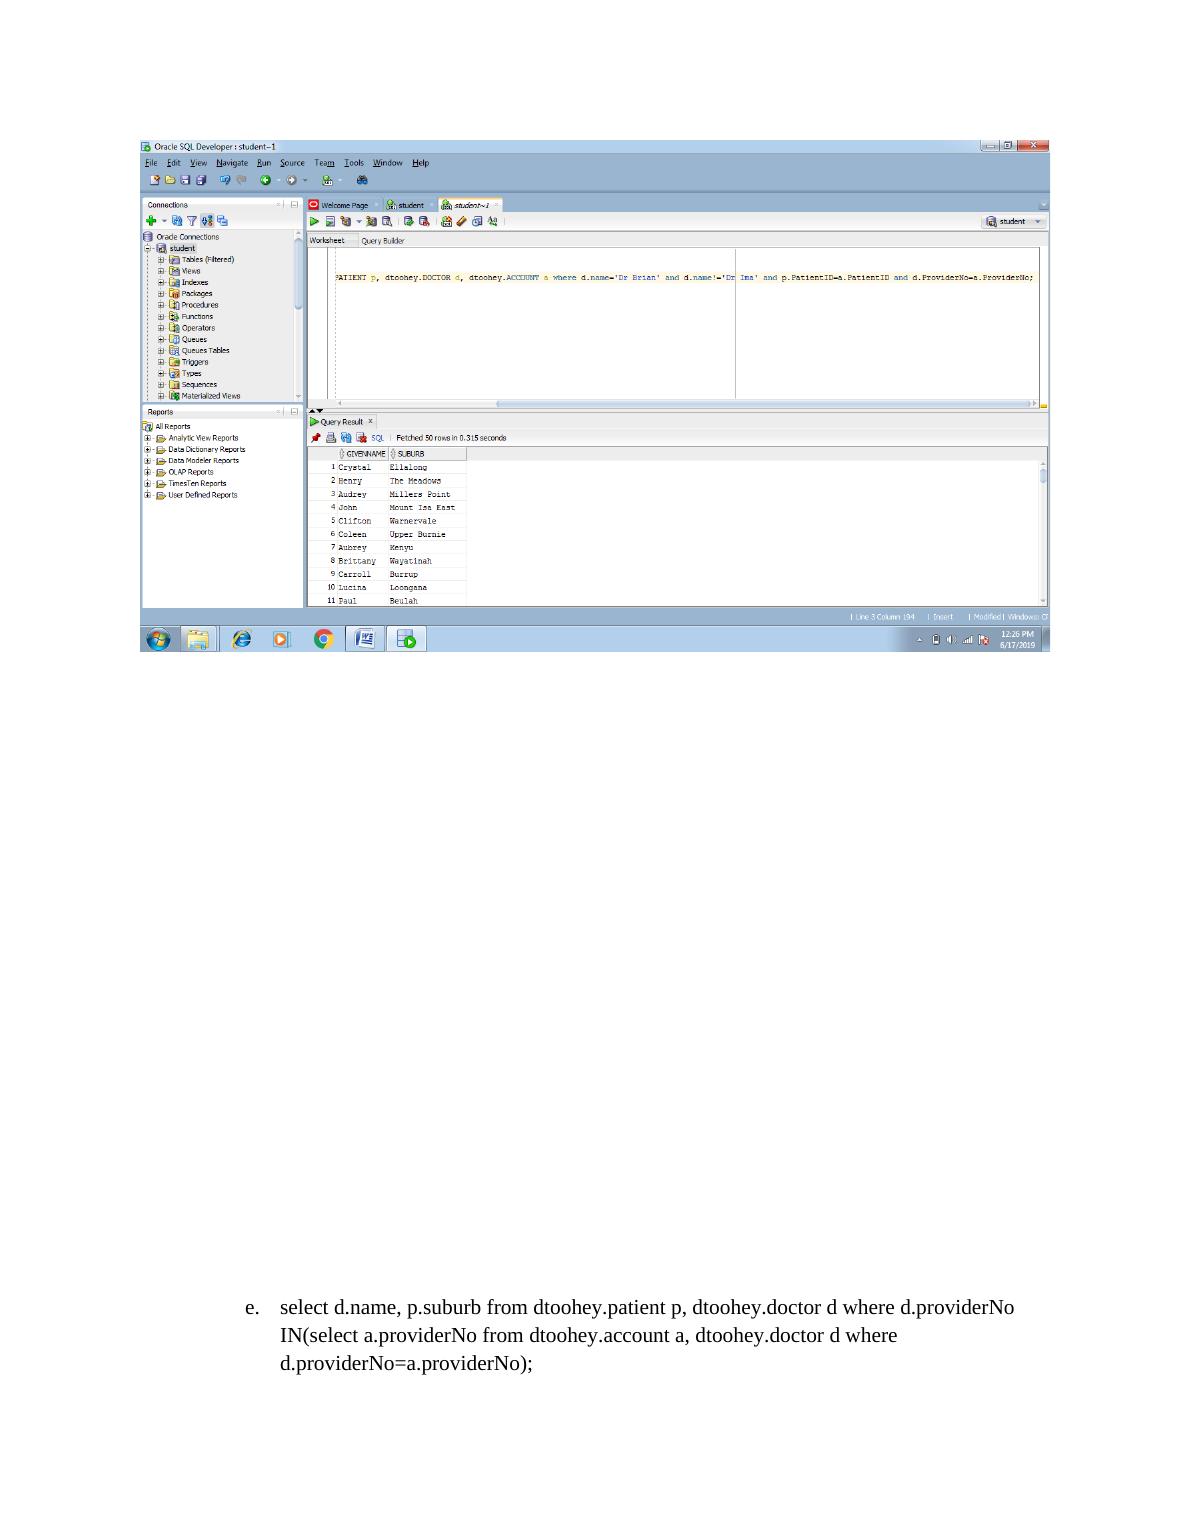The height and width of the screenshot is (1540, 1190).
Task: Open the Tools menu
Action: tap(354, 163)
